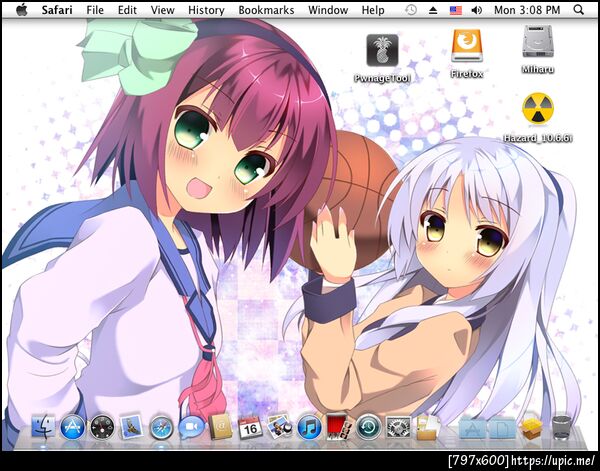Click the PwnageTool label text

(x=382, y=78)
